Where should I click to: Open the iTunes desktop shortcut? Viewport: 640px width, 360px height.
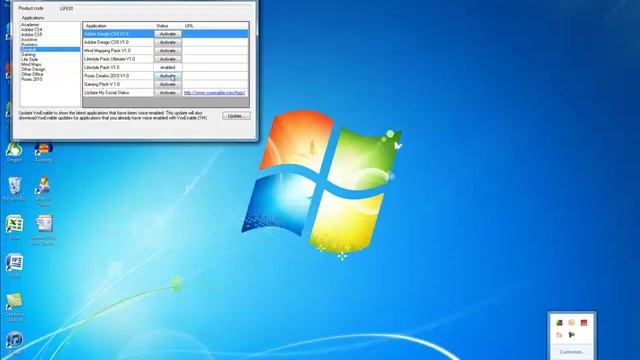(x=15, y=342)
